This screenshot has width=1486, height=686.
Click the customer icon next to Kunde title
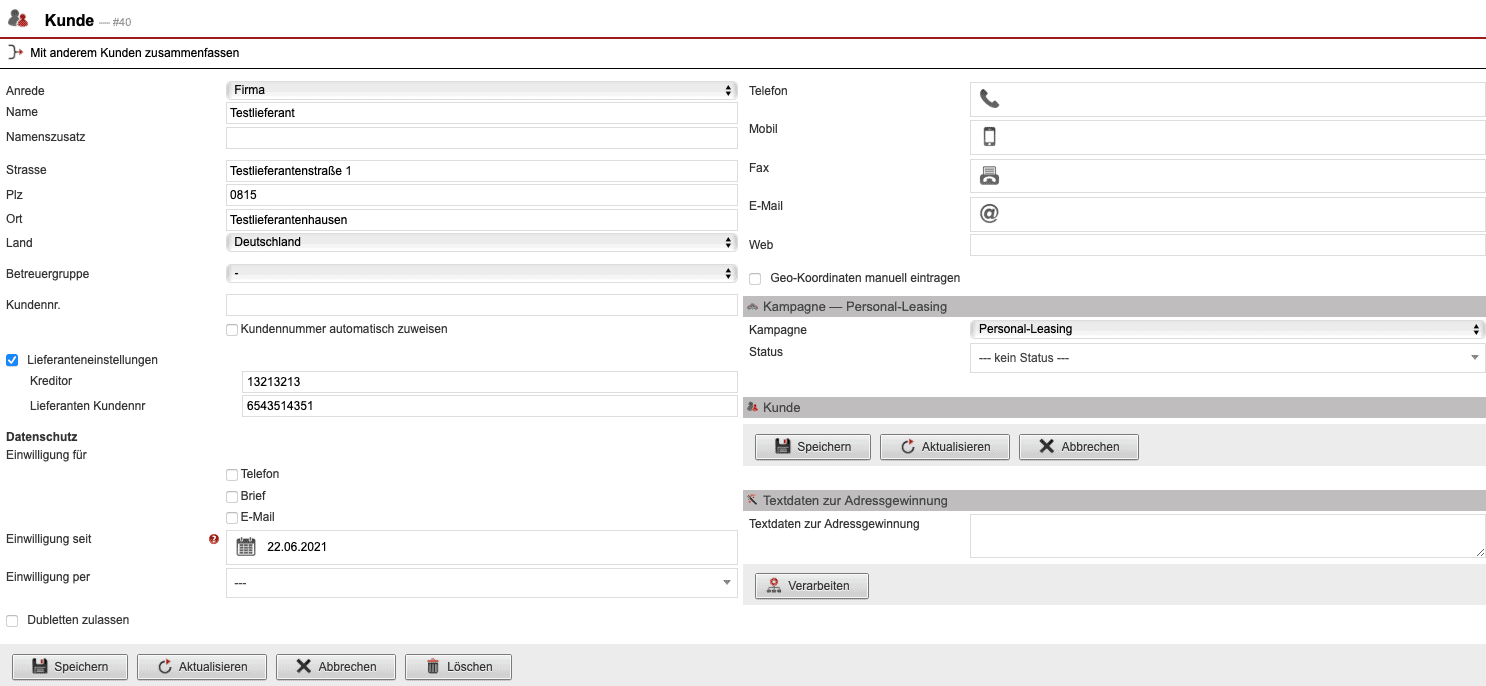18,19
